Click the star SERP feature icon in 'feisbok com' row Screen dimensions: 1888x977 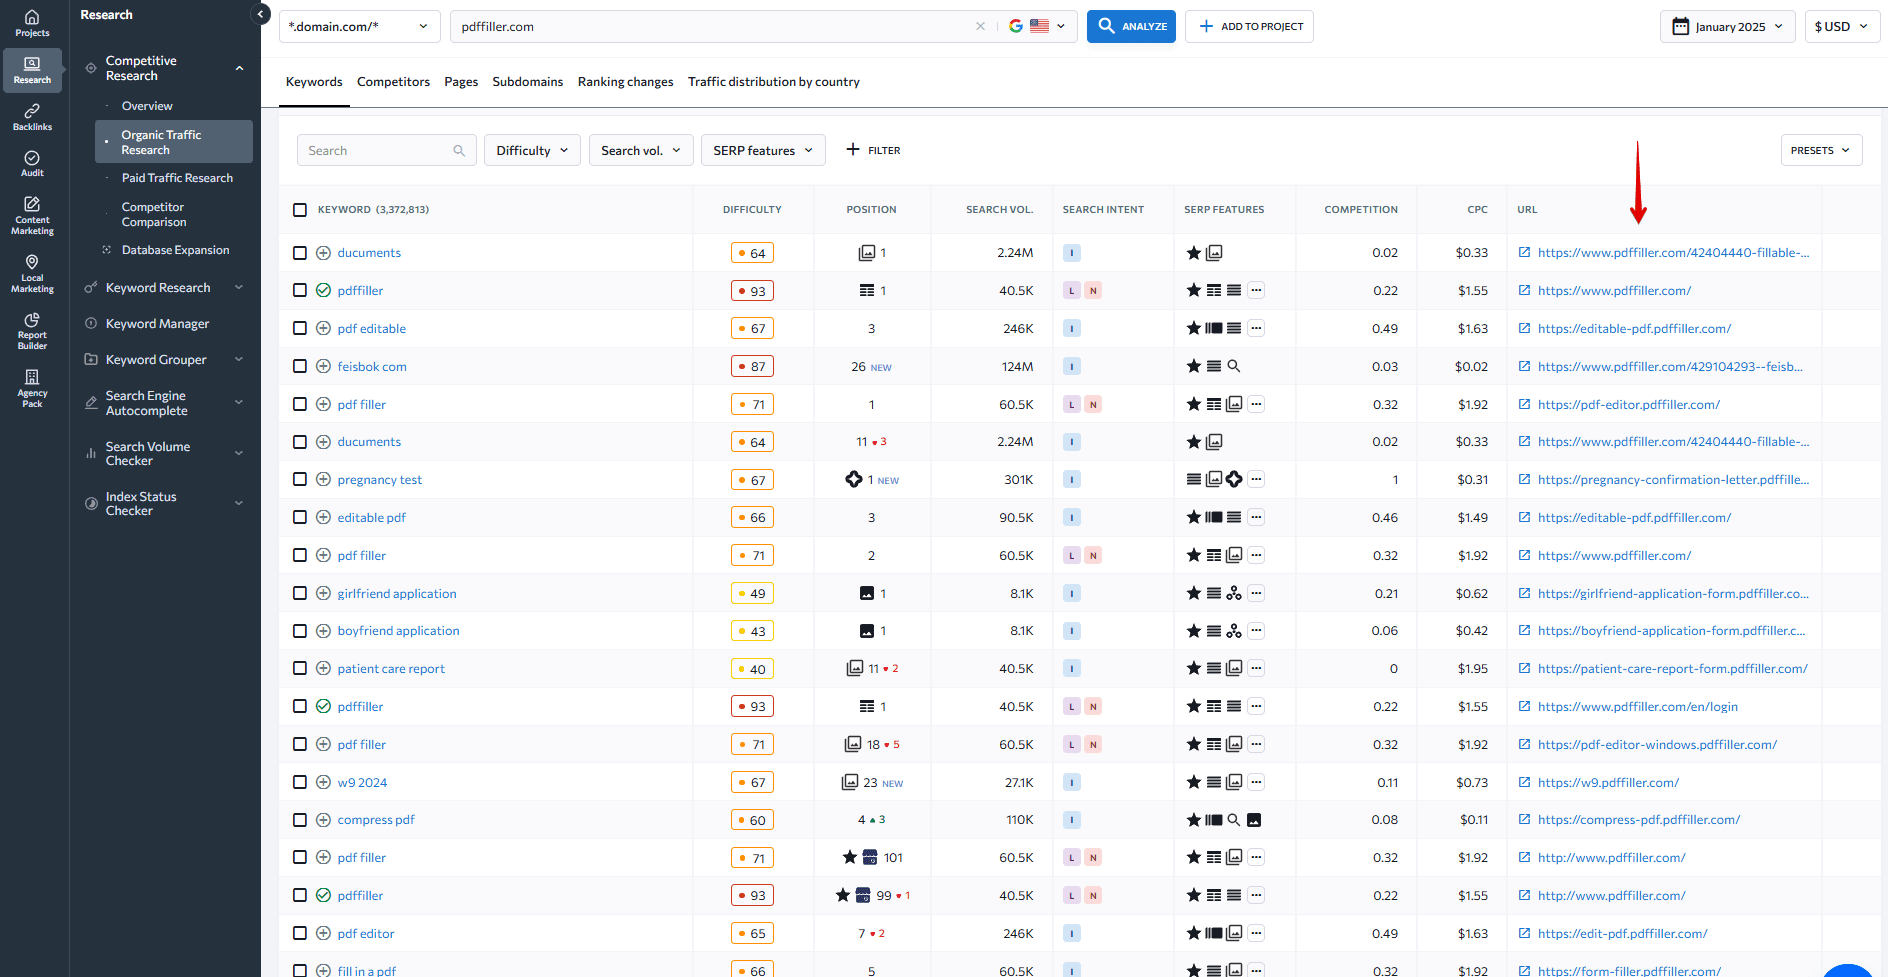click(1193, 366)
